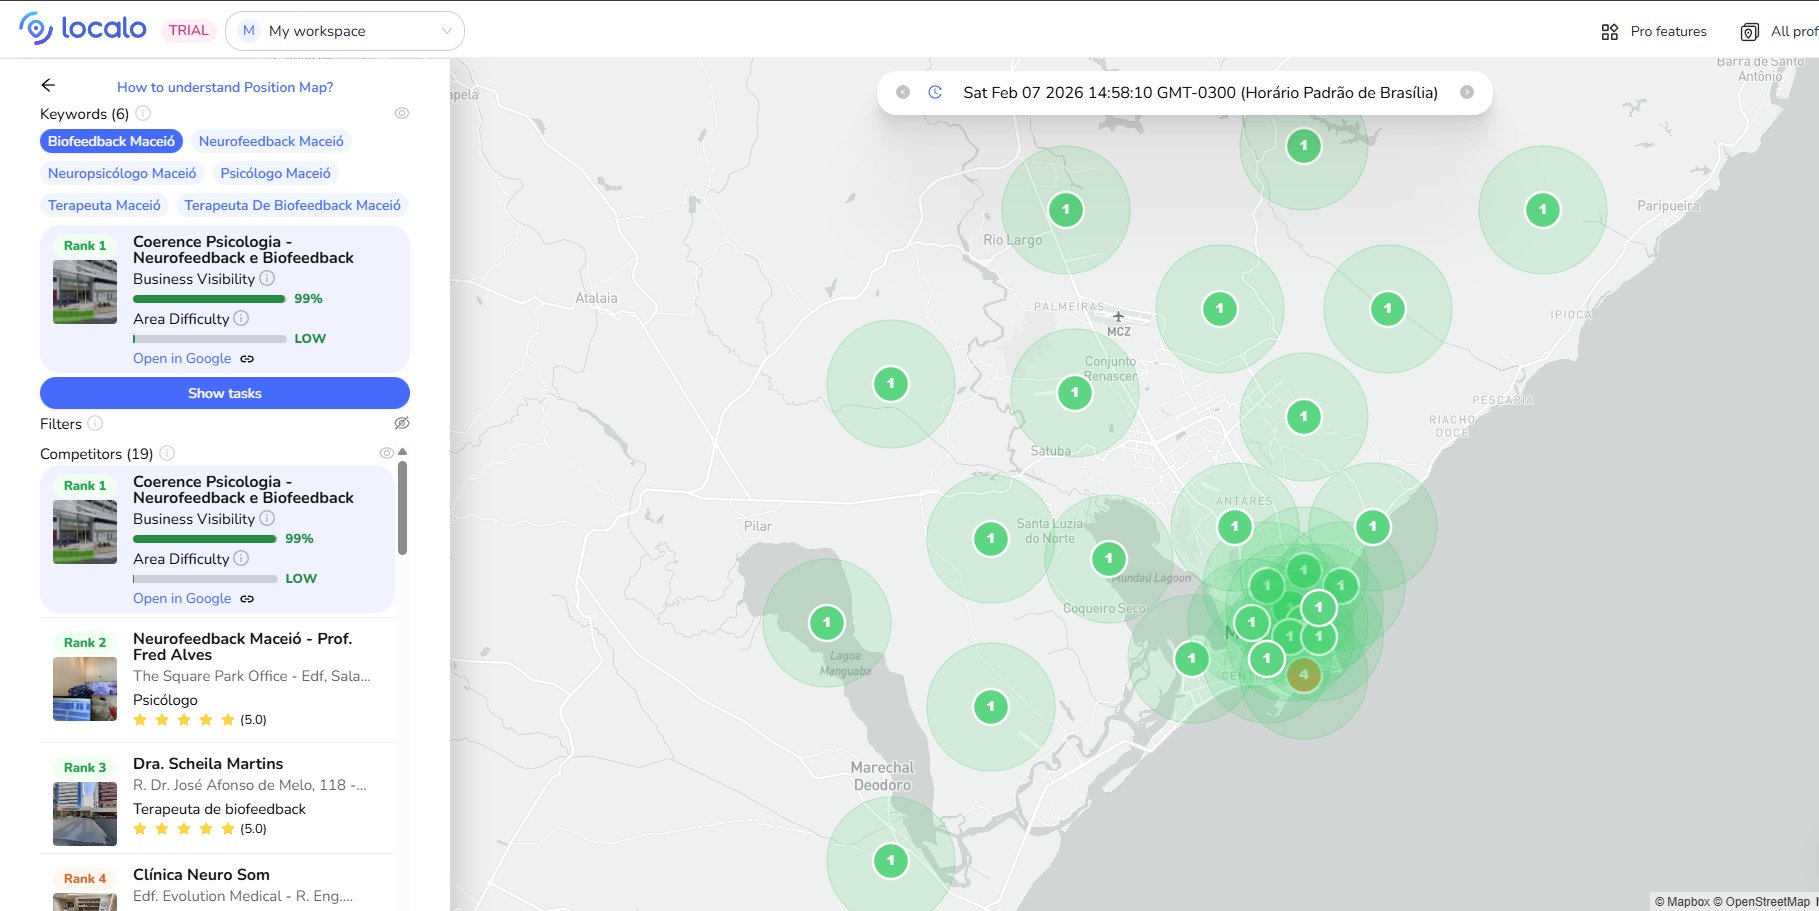Select Rank 2 Neurofeedback Maceió - Prof. Fred Alves
This screenshot has width=1819, height=911.
tap(217, 680)
